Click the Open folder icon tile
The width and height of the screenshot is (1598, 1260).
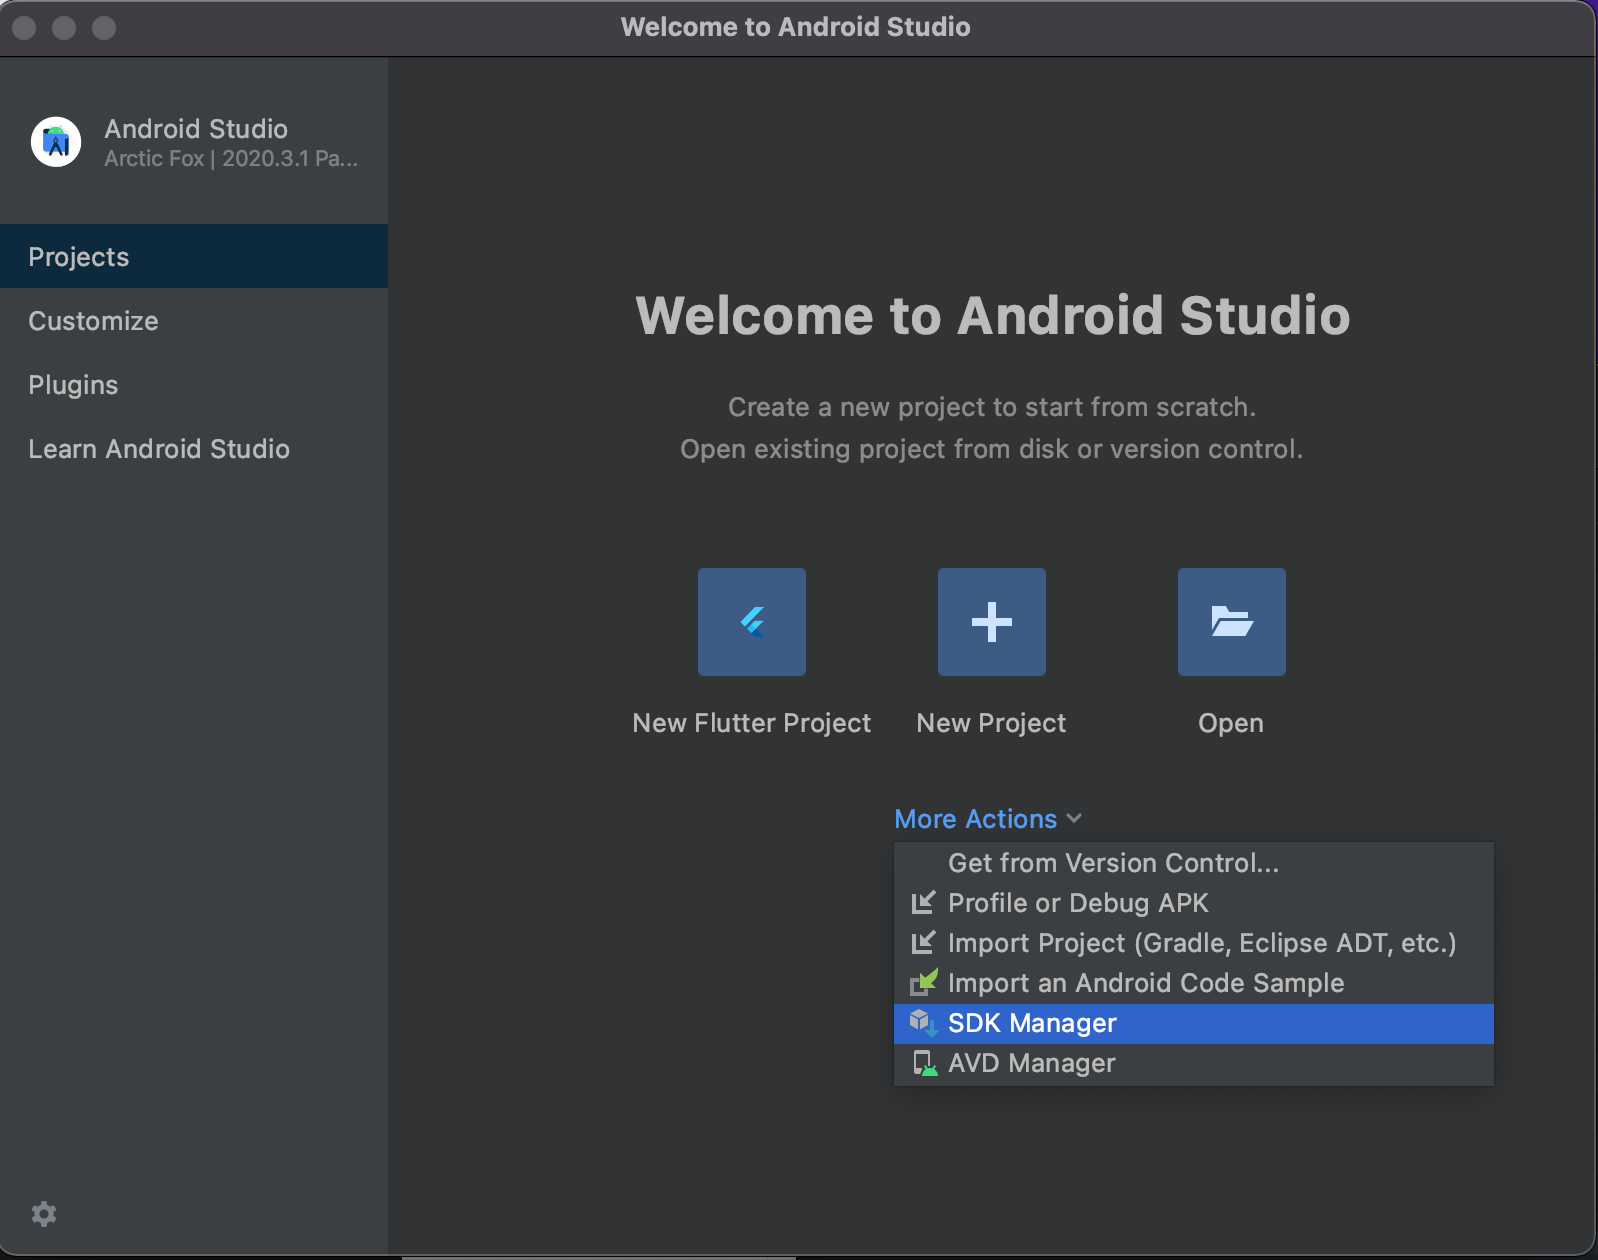[x=1232, y=622]
